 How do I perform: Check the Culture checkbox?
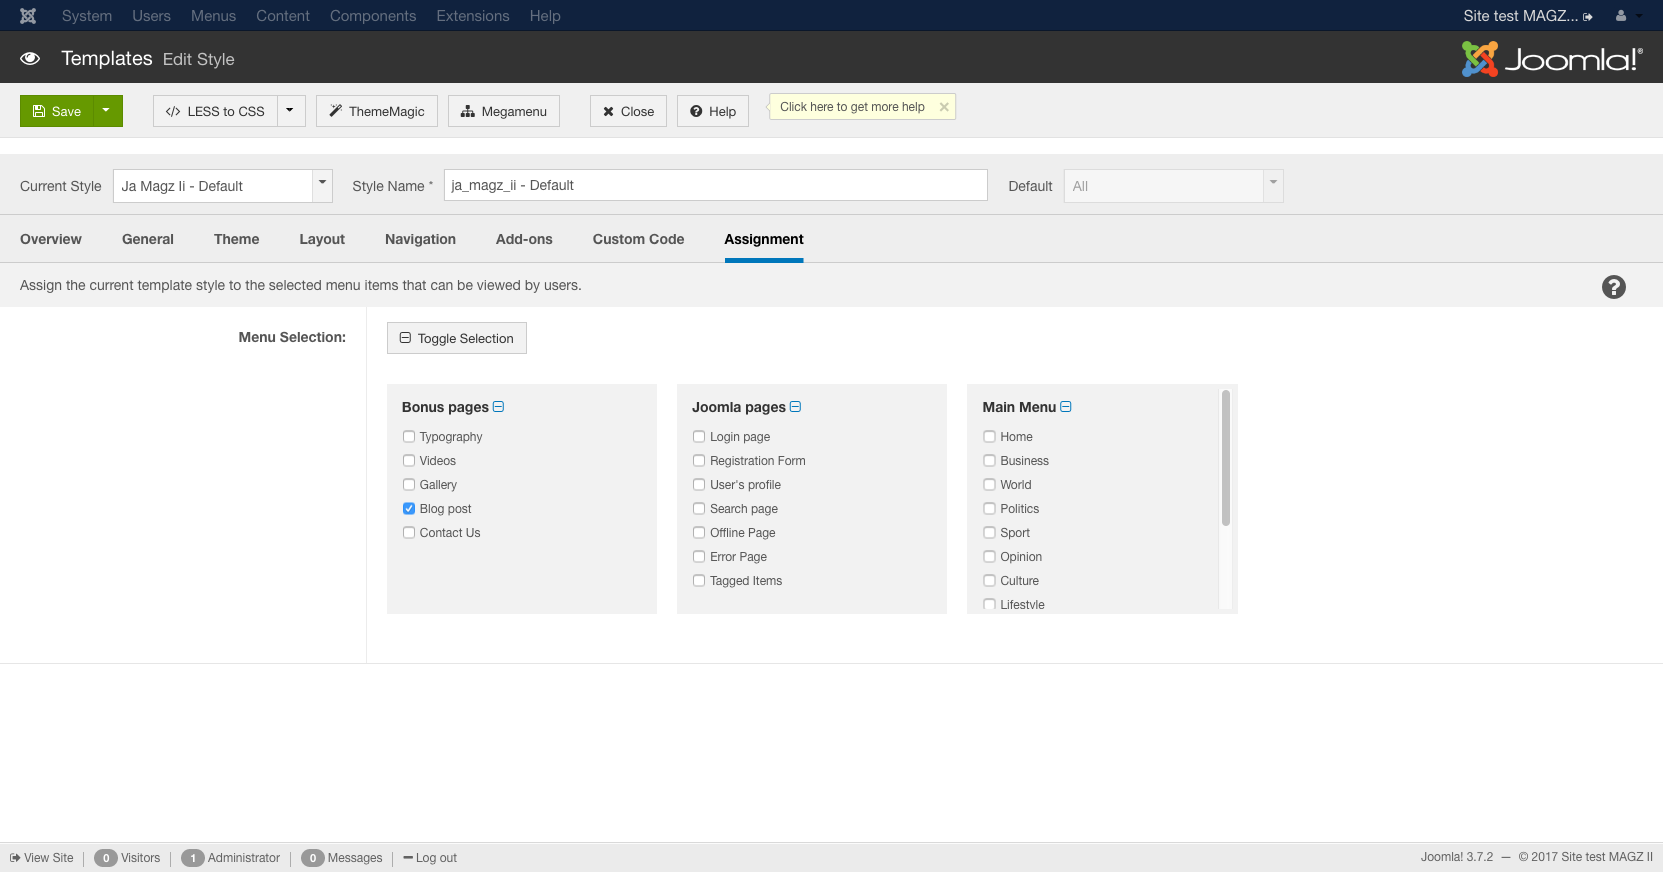point(989,580)
